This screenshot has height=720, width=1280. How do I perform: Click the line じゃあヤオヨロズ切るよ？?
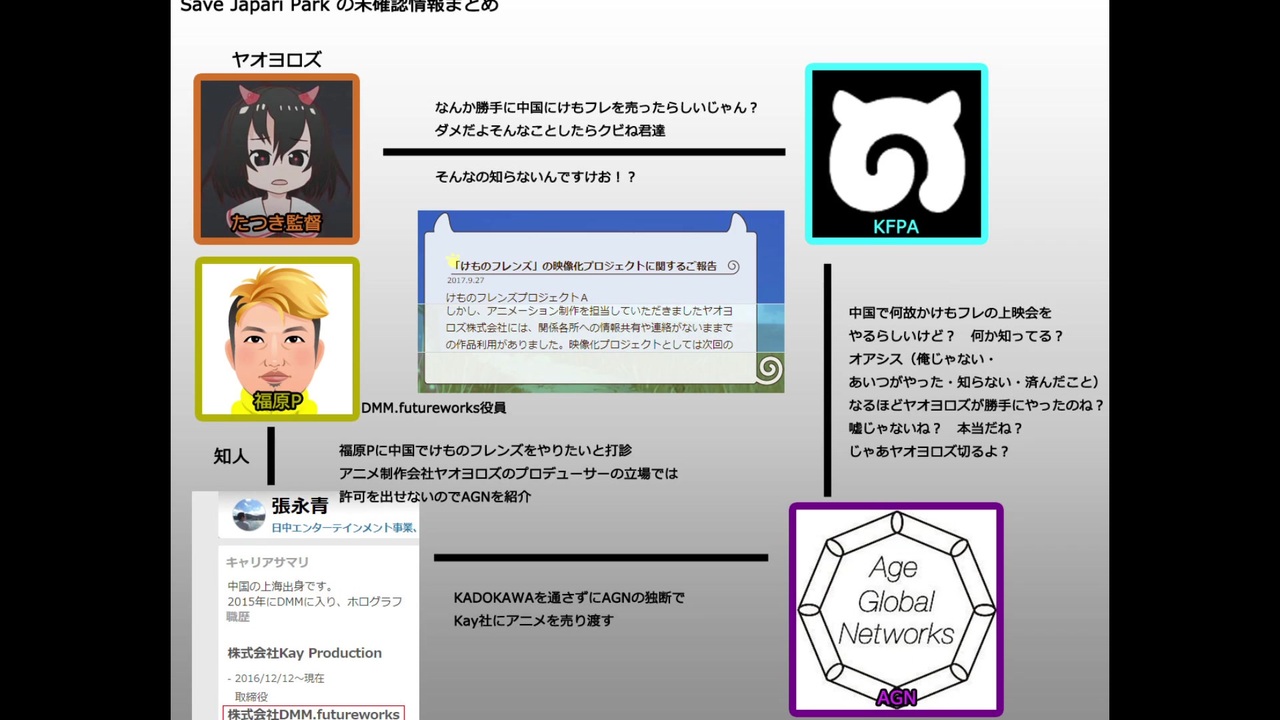(929, 451)
